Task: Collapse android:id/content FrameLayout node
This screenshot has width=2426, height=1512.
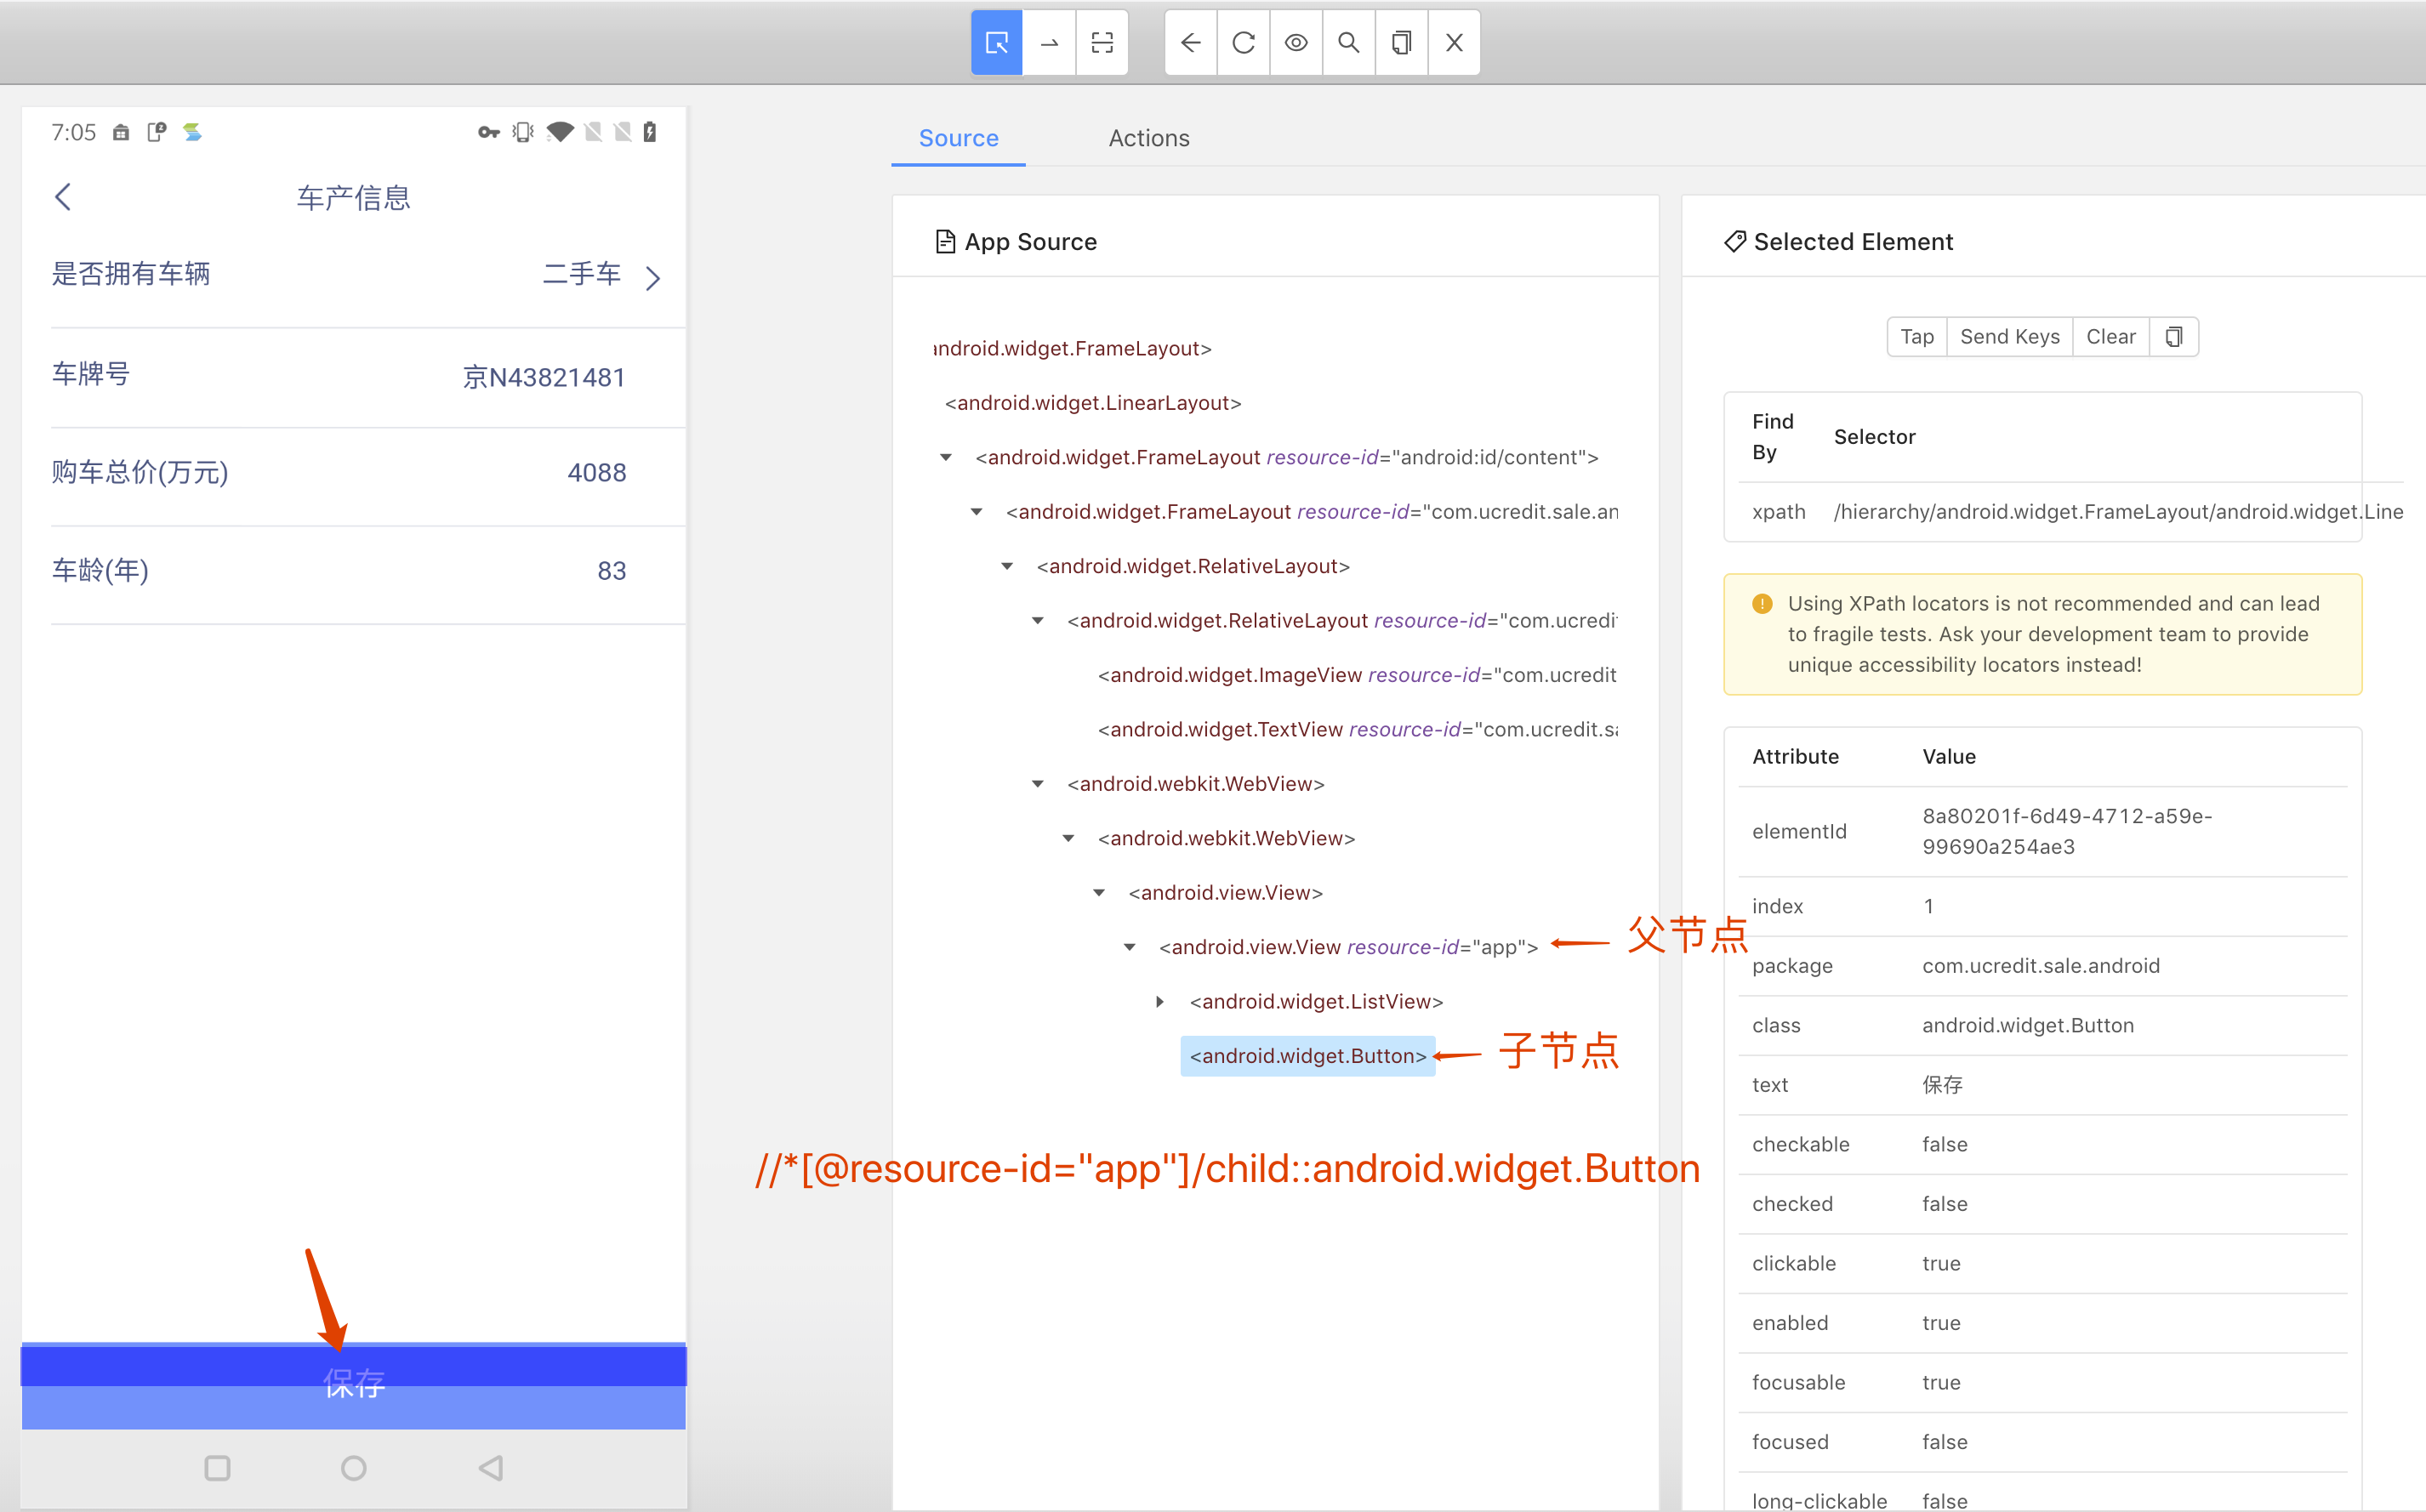Action: pos(945,458)
